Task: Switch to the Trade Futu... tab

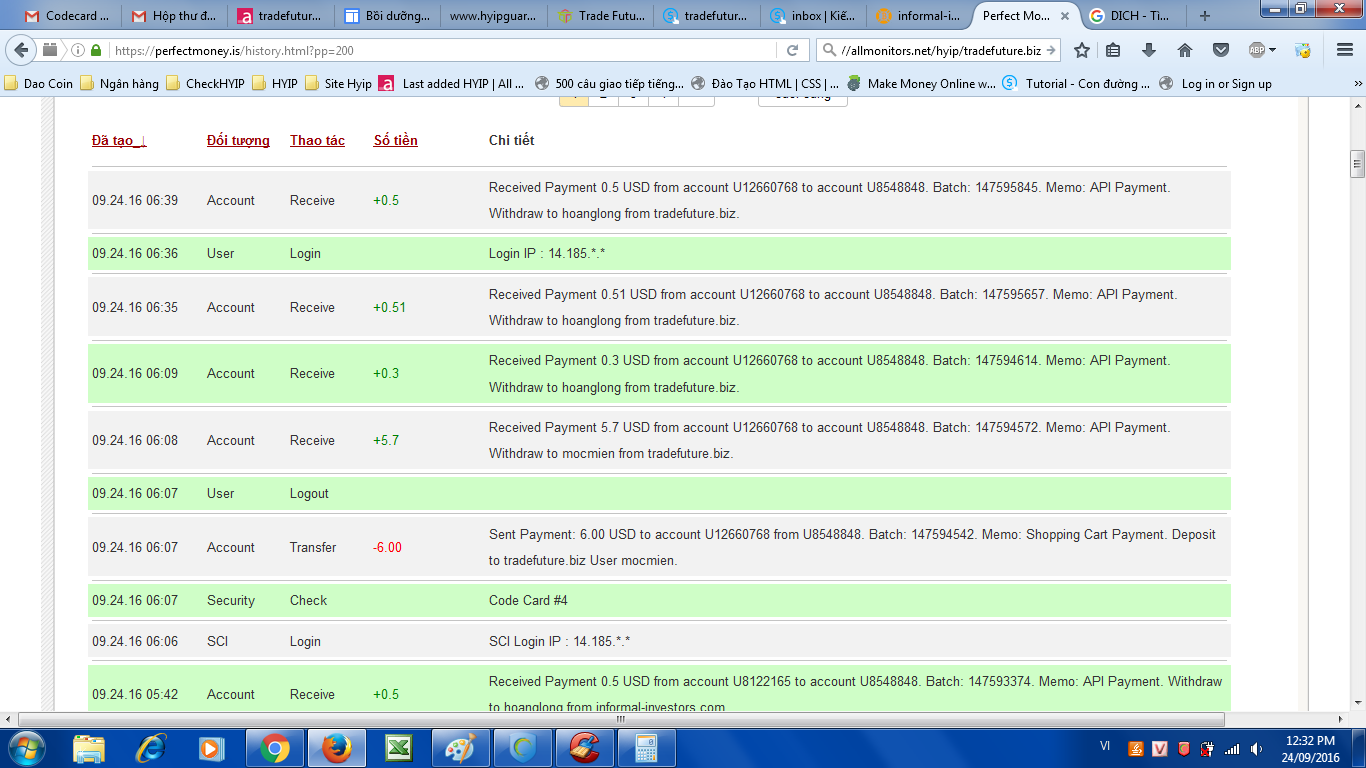Action: click(602, 16)
